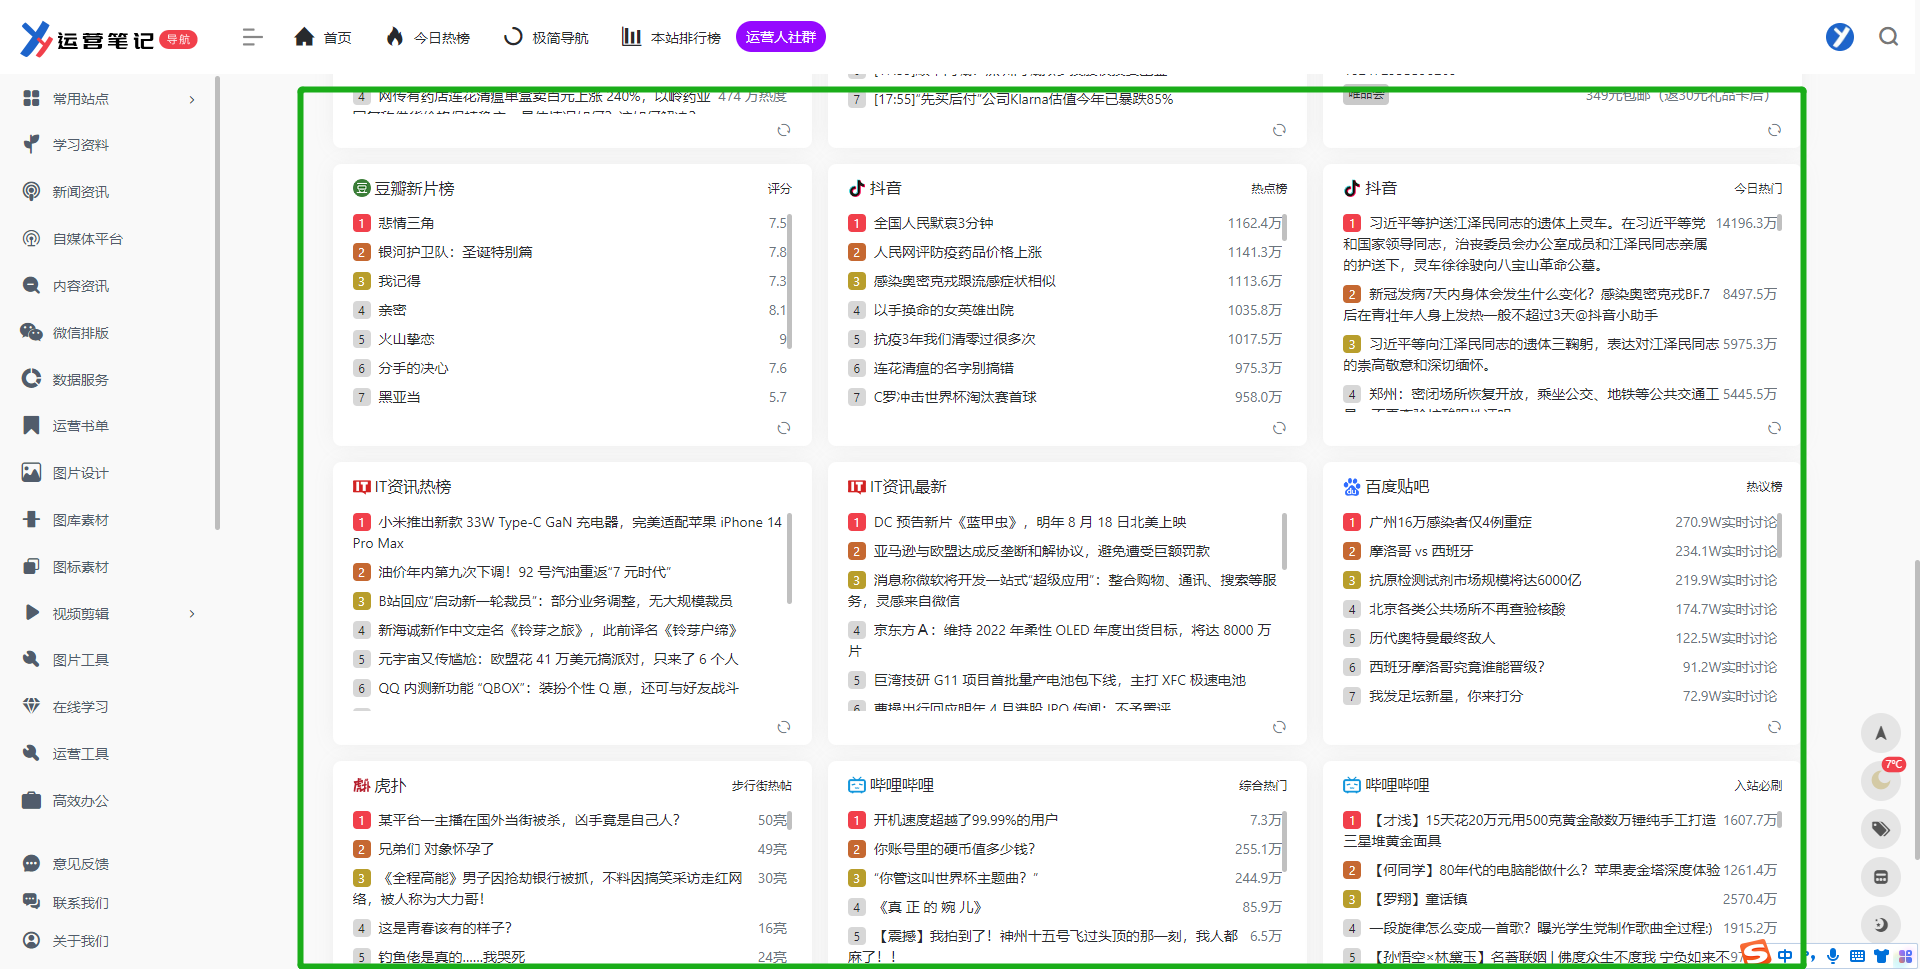This screenshot has width=1920, height=969.
Task: Open 常用站点 in the sidebar
Action: (81, 99)
